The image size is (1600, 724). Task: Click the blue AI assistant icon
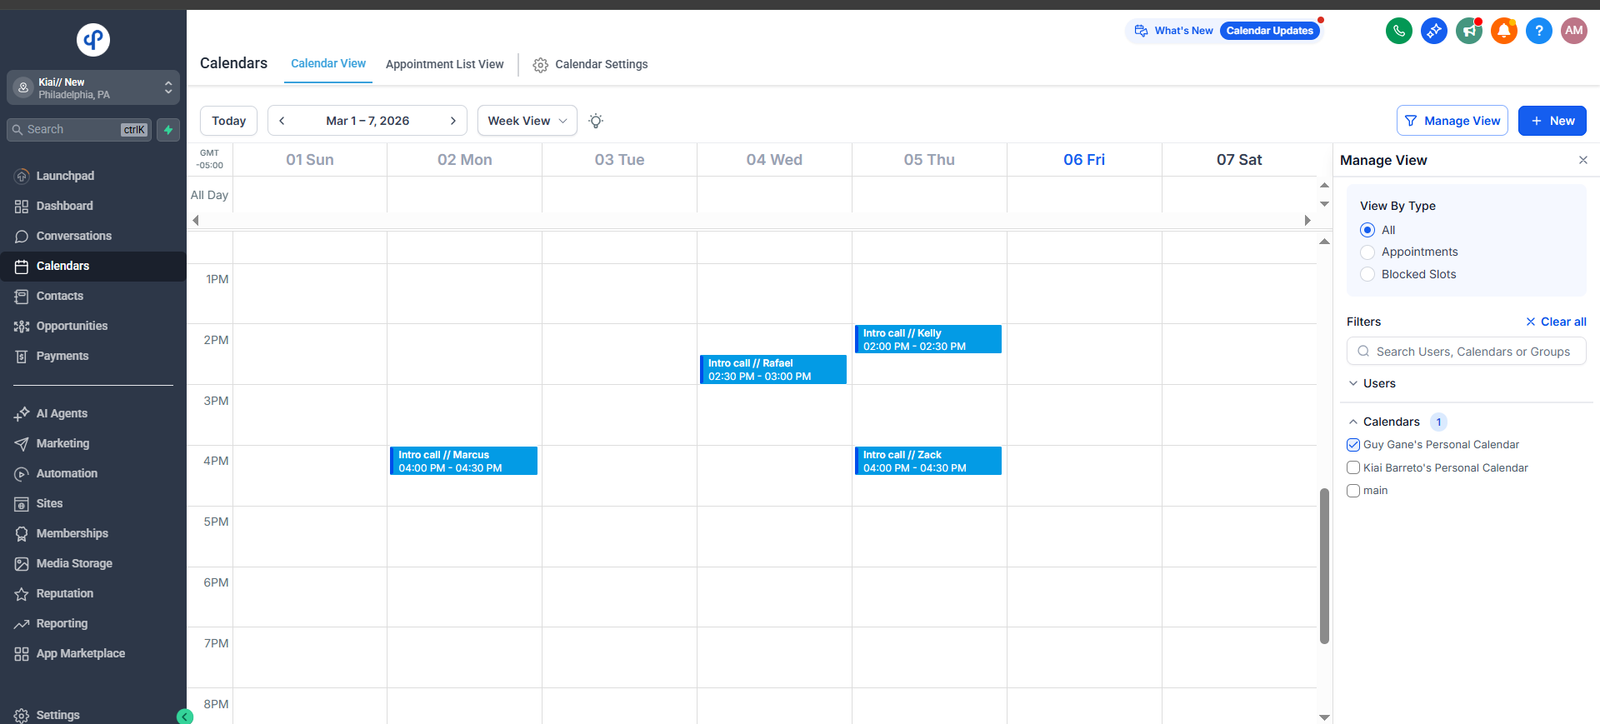pyautogui.click(x=1434, y=31)
